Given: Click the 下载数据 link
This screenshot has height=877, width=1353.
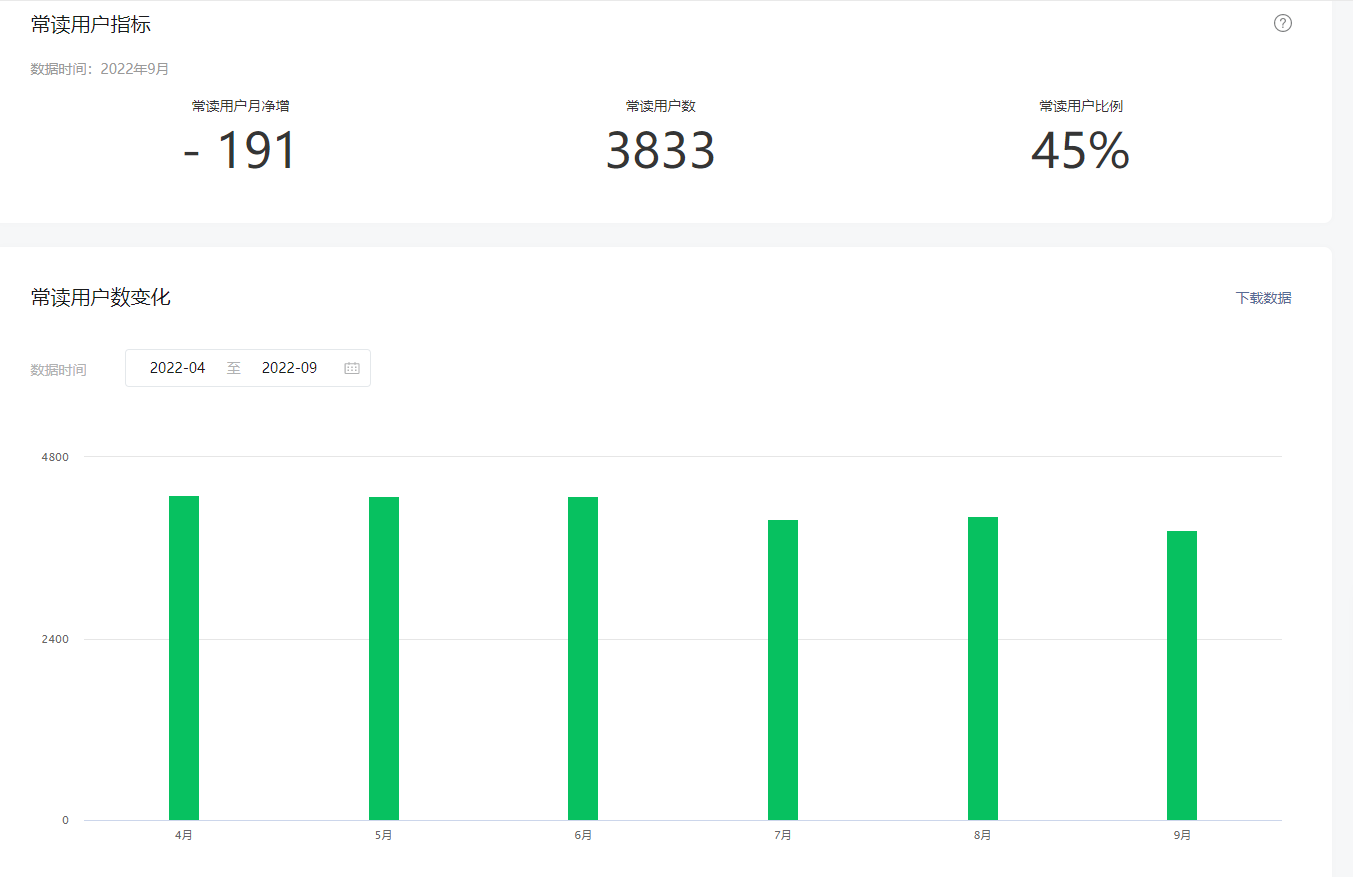Looking at the screenshot, I should (x=1263, y=298).
